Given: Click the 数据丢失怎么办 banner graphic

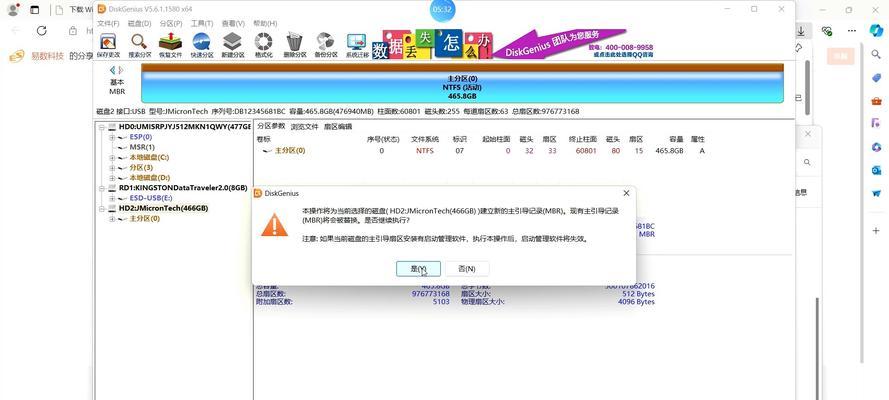Looking at the screenshot, I should [x=432, y=45].
